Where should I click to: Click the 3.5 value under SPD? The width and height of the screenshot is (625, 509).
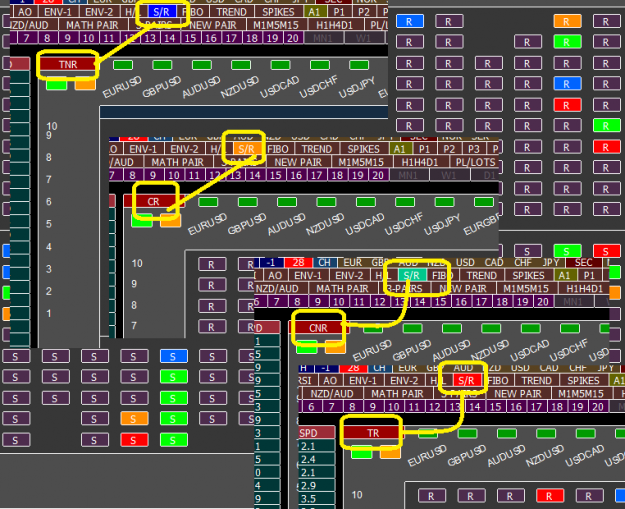pos(317,499)
